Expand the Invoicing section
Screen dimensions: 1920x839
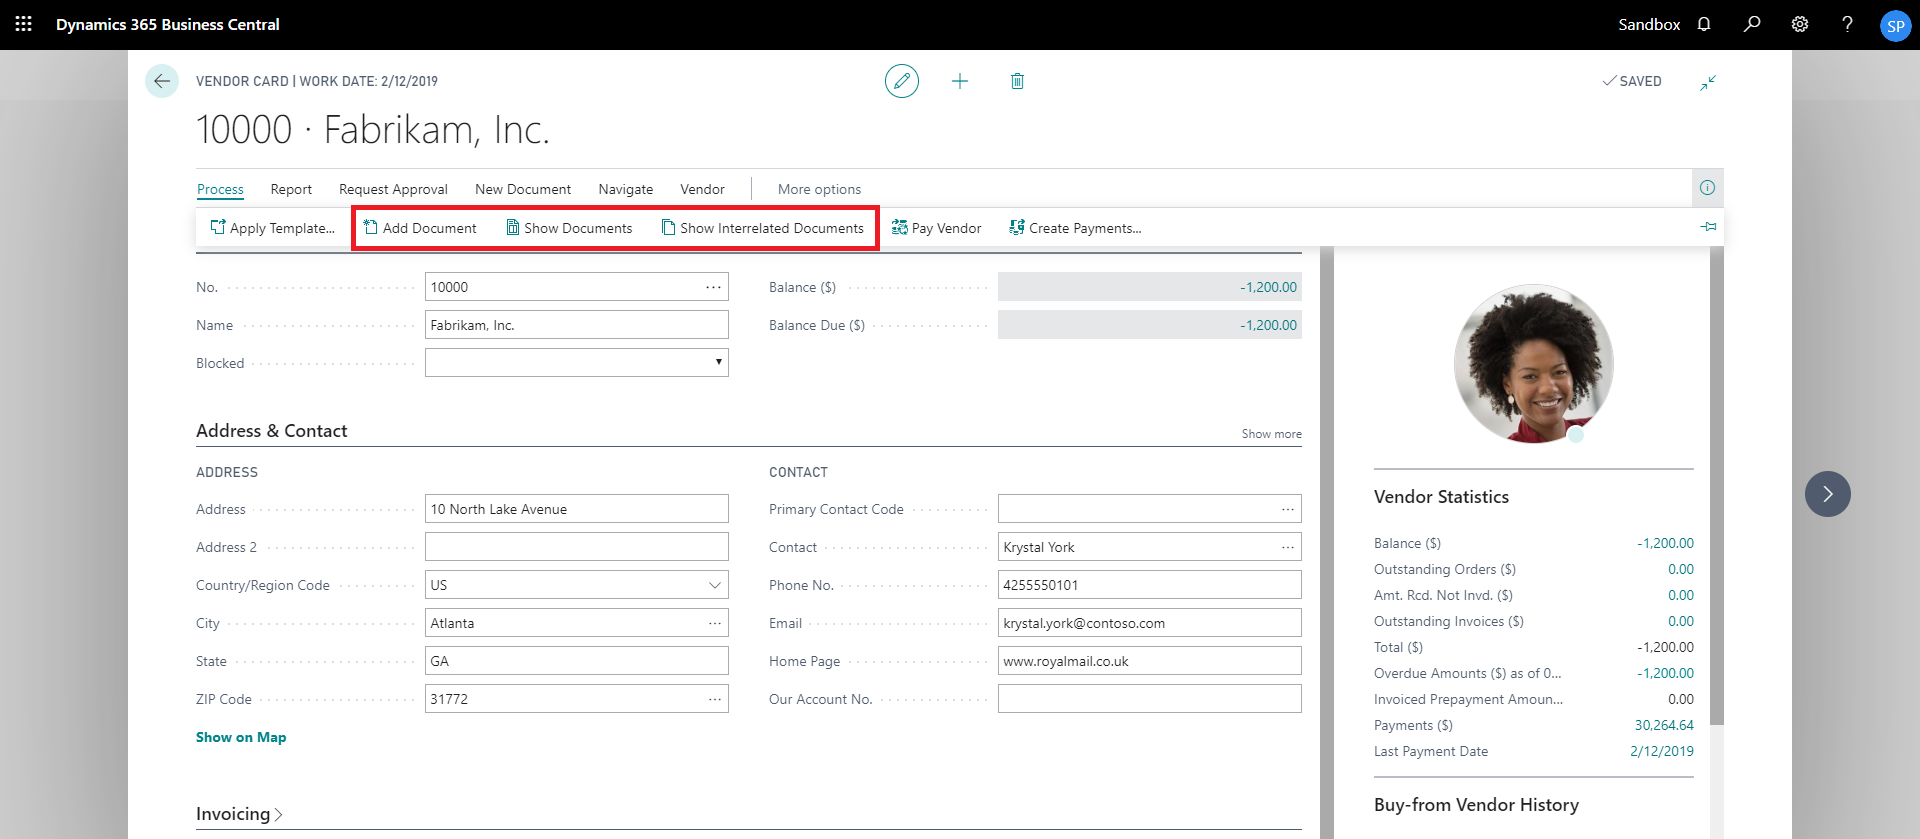tap(239, 814)
